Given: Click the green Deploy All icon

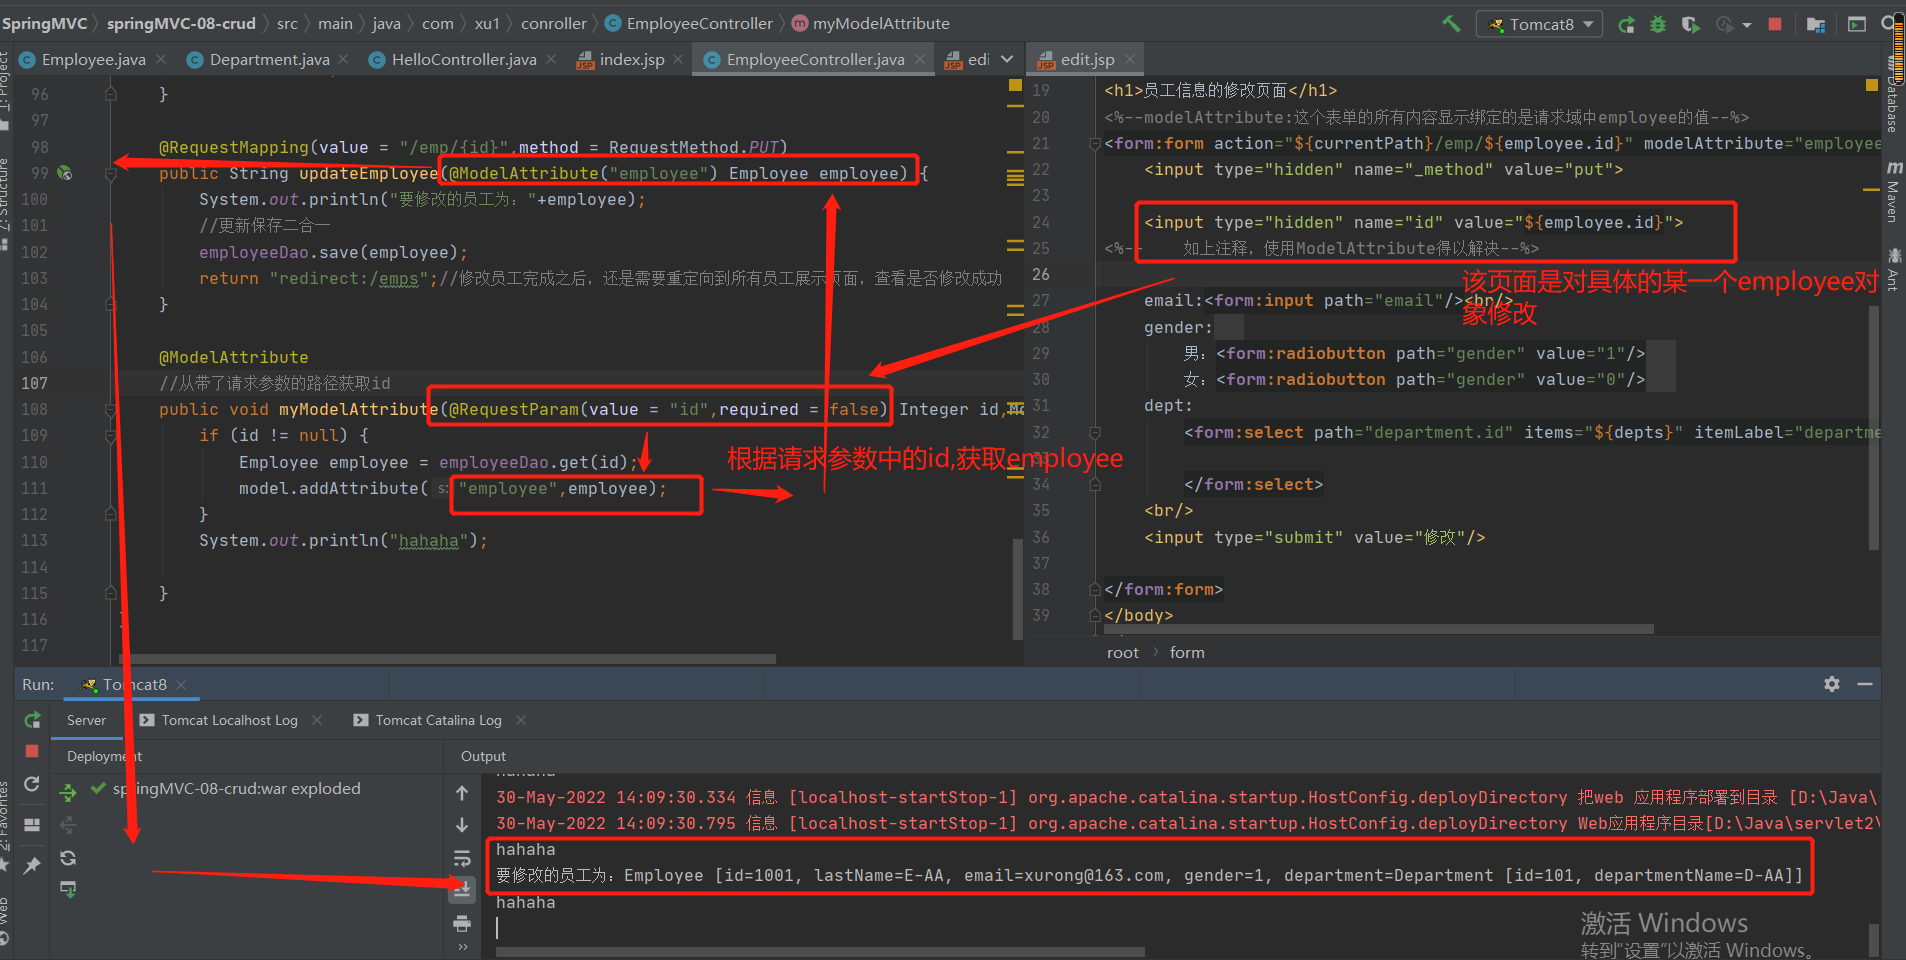Looking at the screenshot, I should pos(68,793).
